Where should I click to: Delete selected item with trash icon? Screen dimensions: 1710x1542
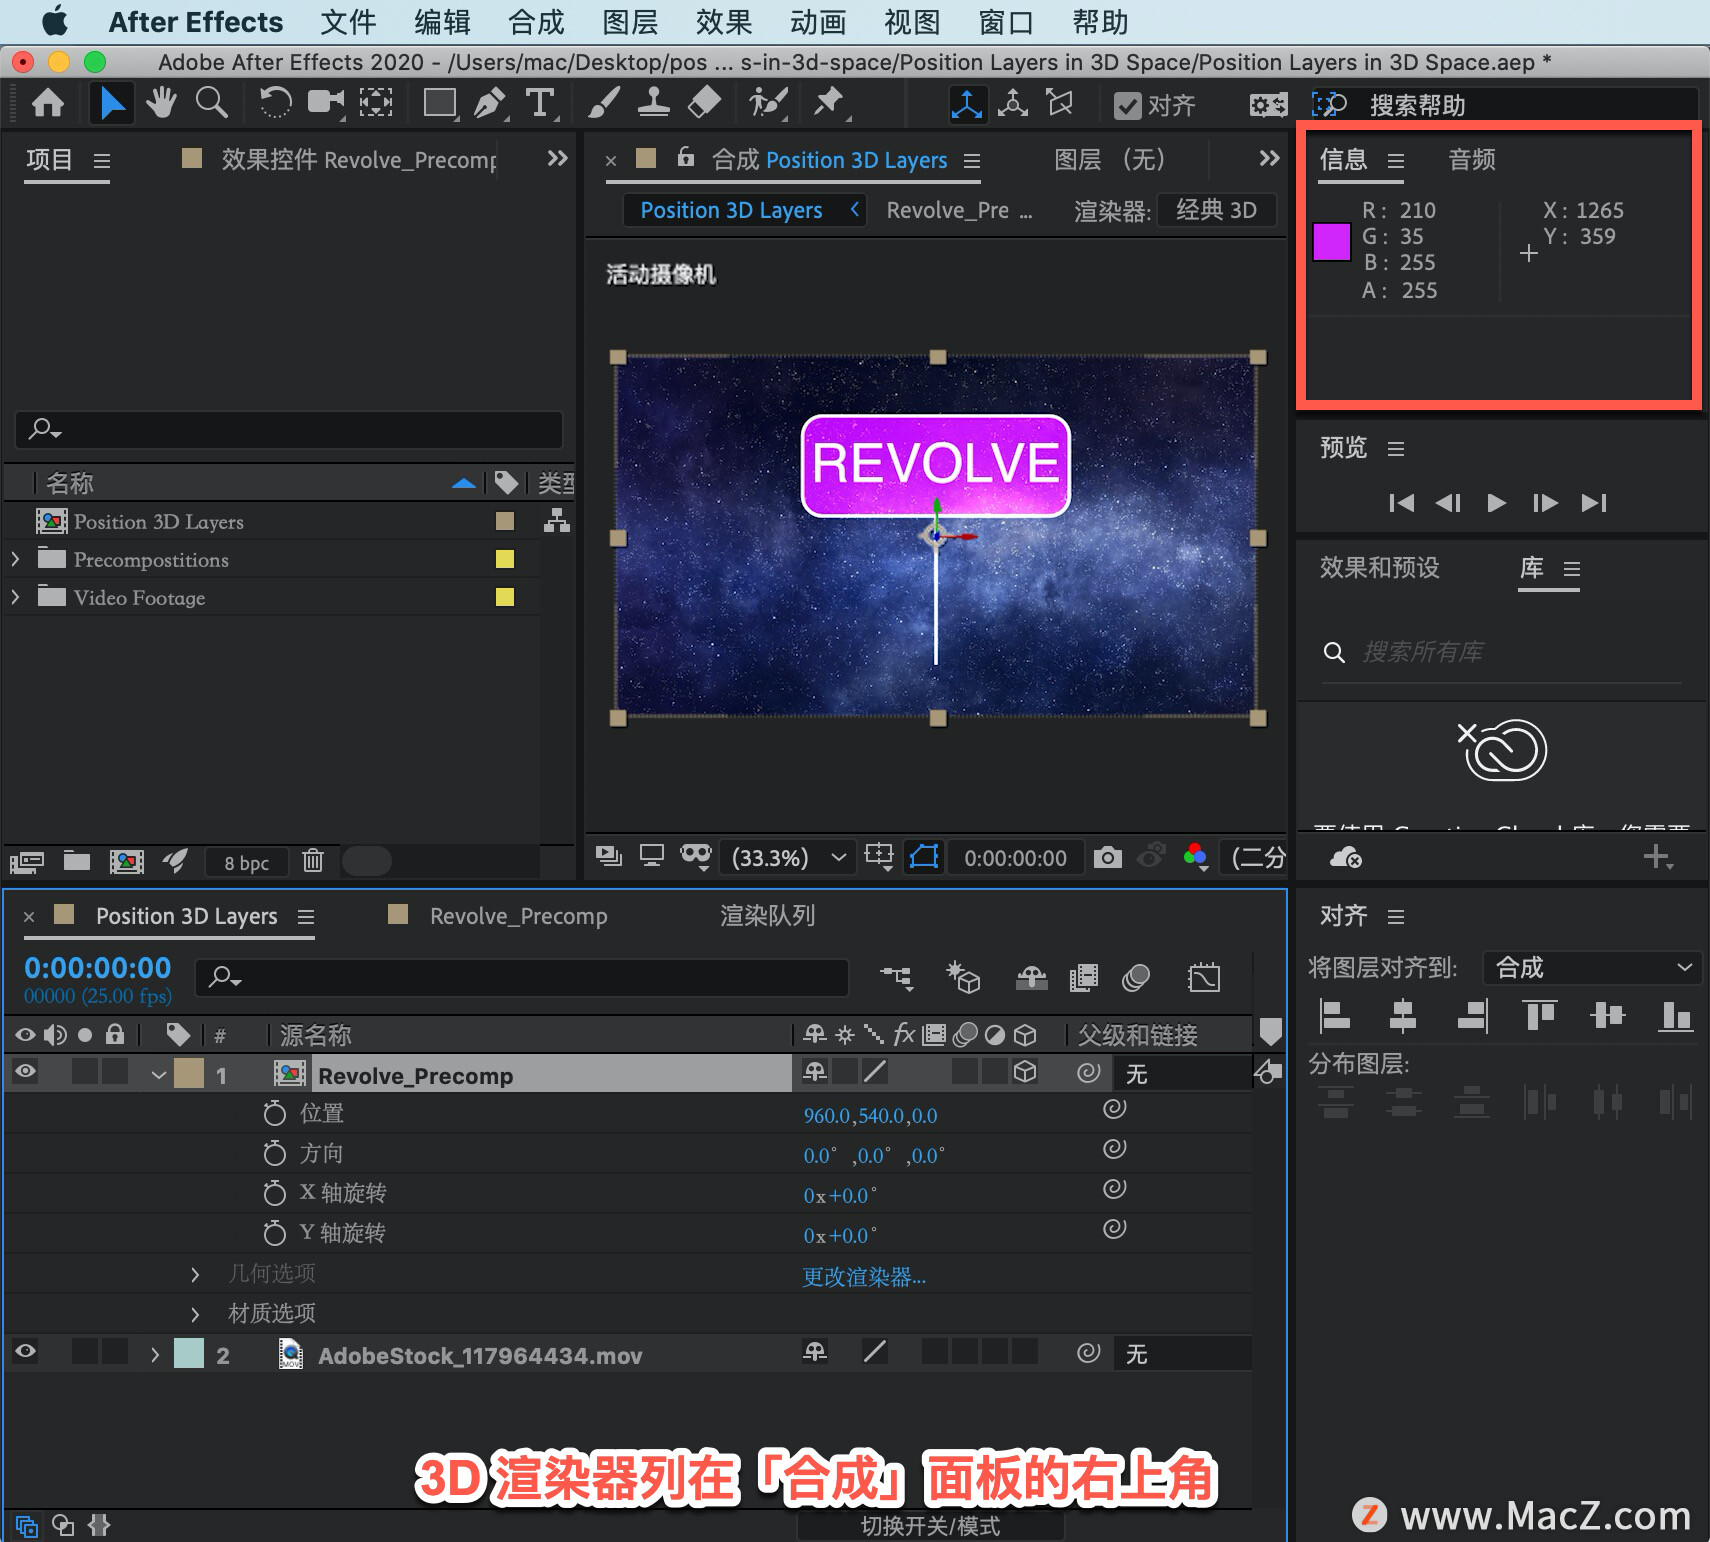pos(313,860)
